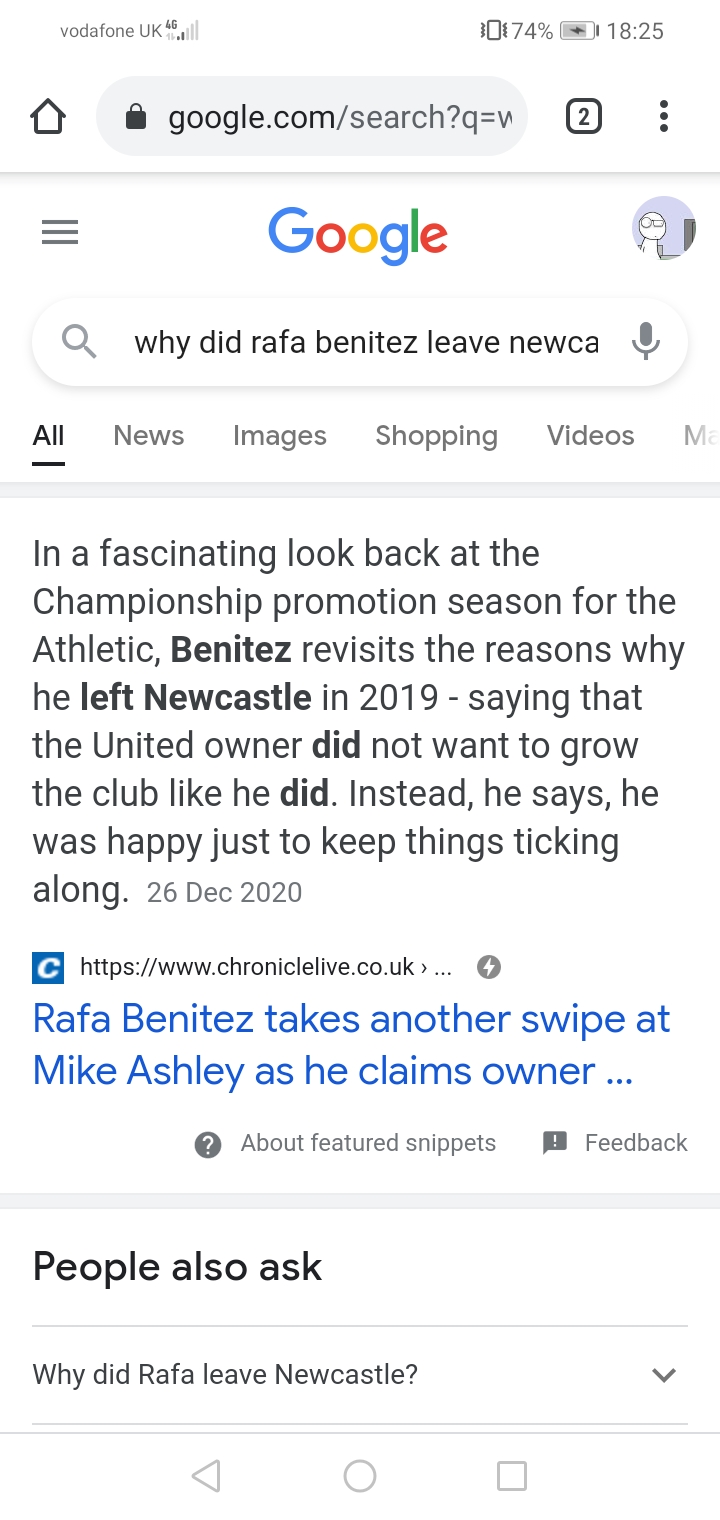The height and width of the screenshot is (1520, 720).
Task: Open the Google hamburger menu
Action: (x=59, y=233)
